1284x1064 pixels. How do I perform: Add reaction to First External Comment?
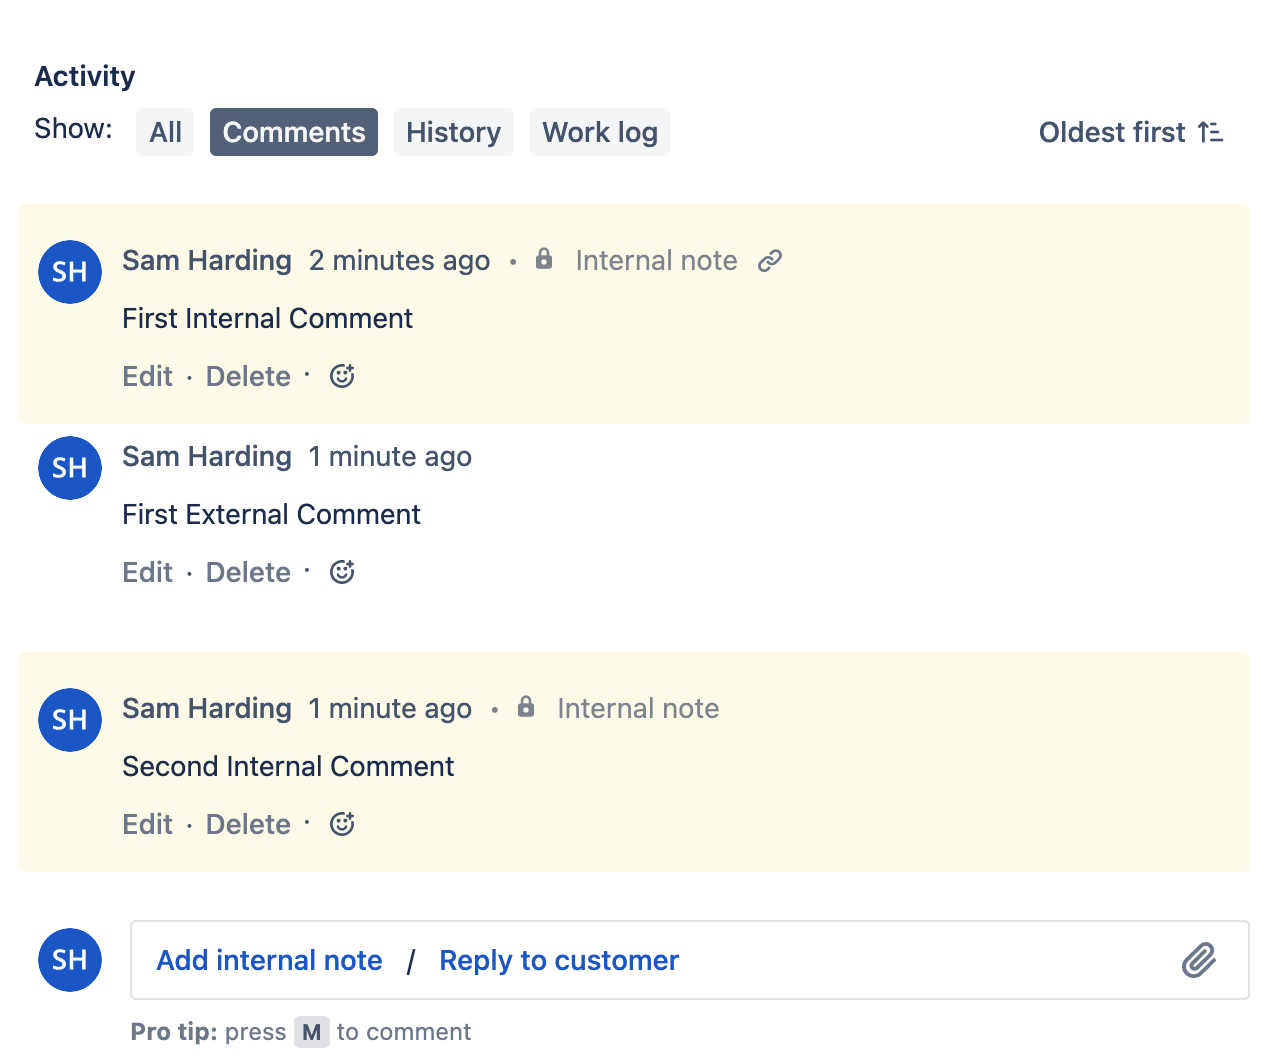click(x=342, y=572)
